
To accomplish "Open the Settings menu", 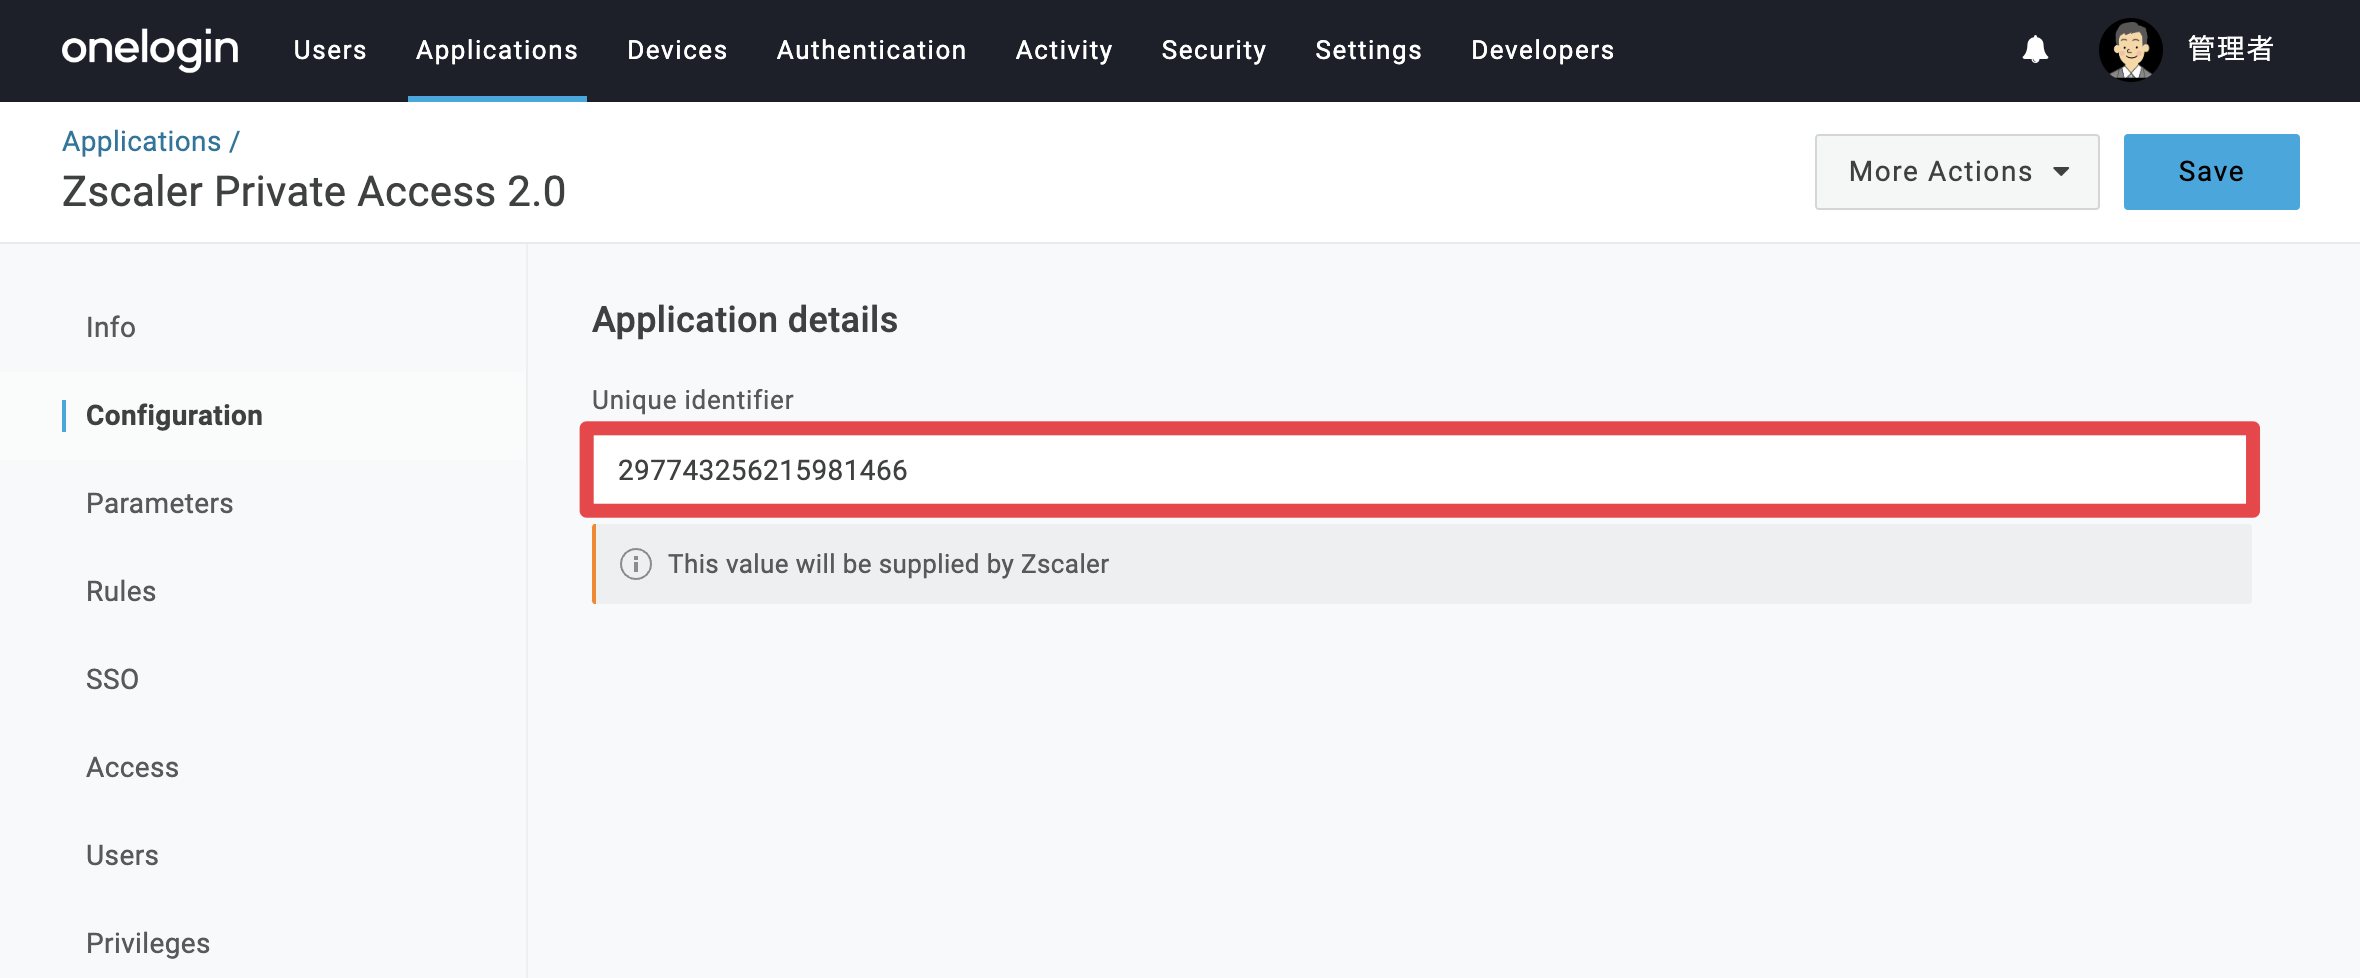I will tap(1368, 50).
